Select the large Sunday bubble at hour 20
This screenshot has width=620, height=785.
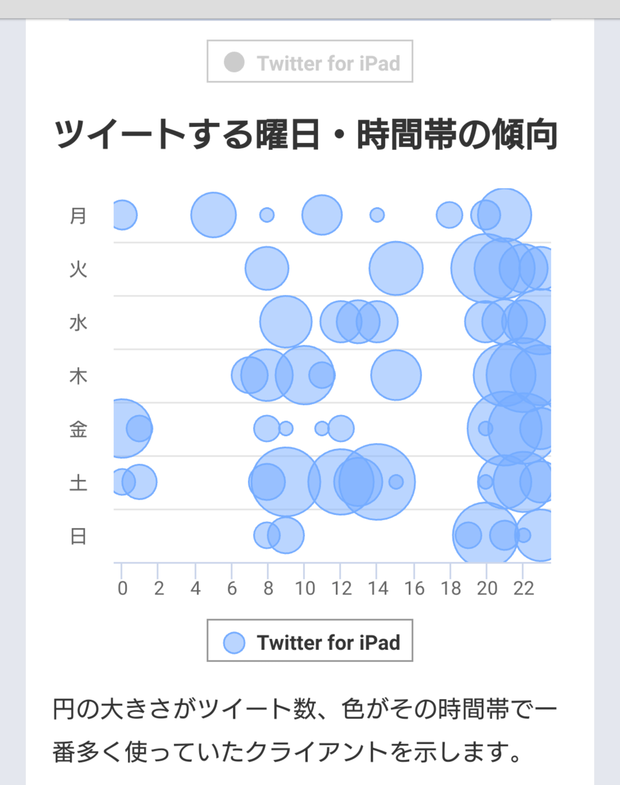[x=485, y=535]
